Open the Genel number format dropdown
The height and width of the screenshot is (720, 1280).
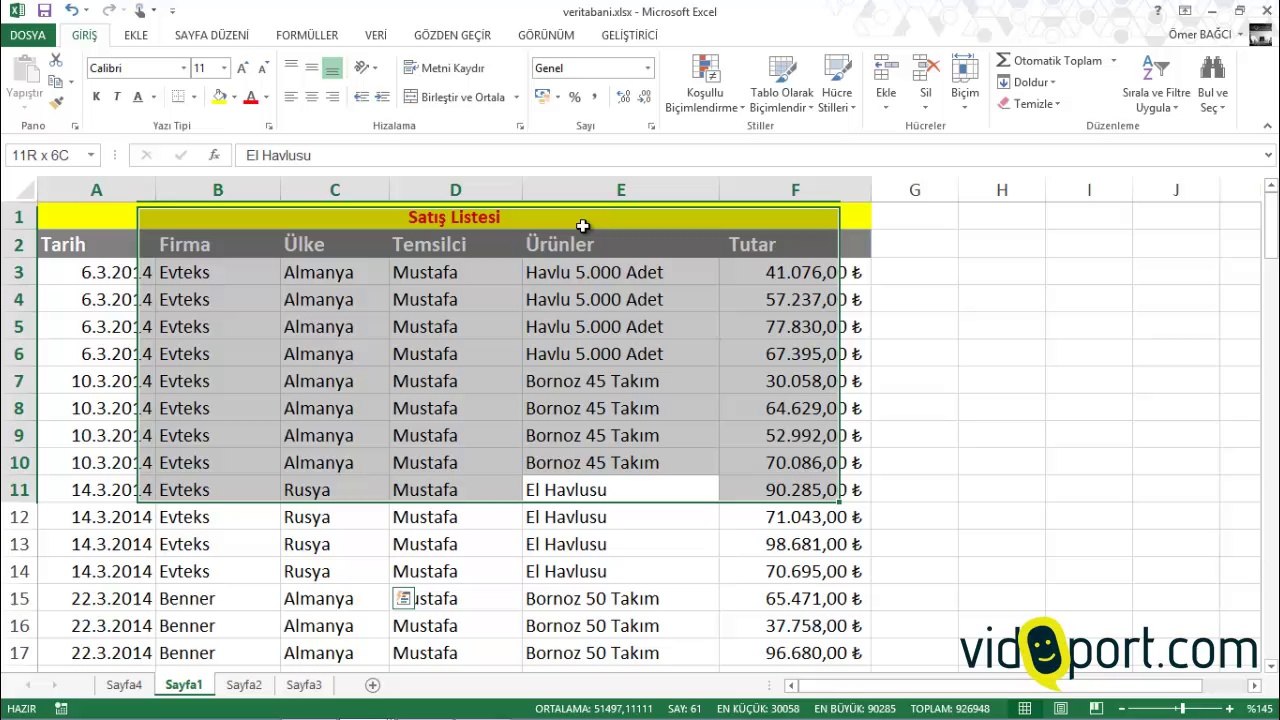[x=647, y=68]
